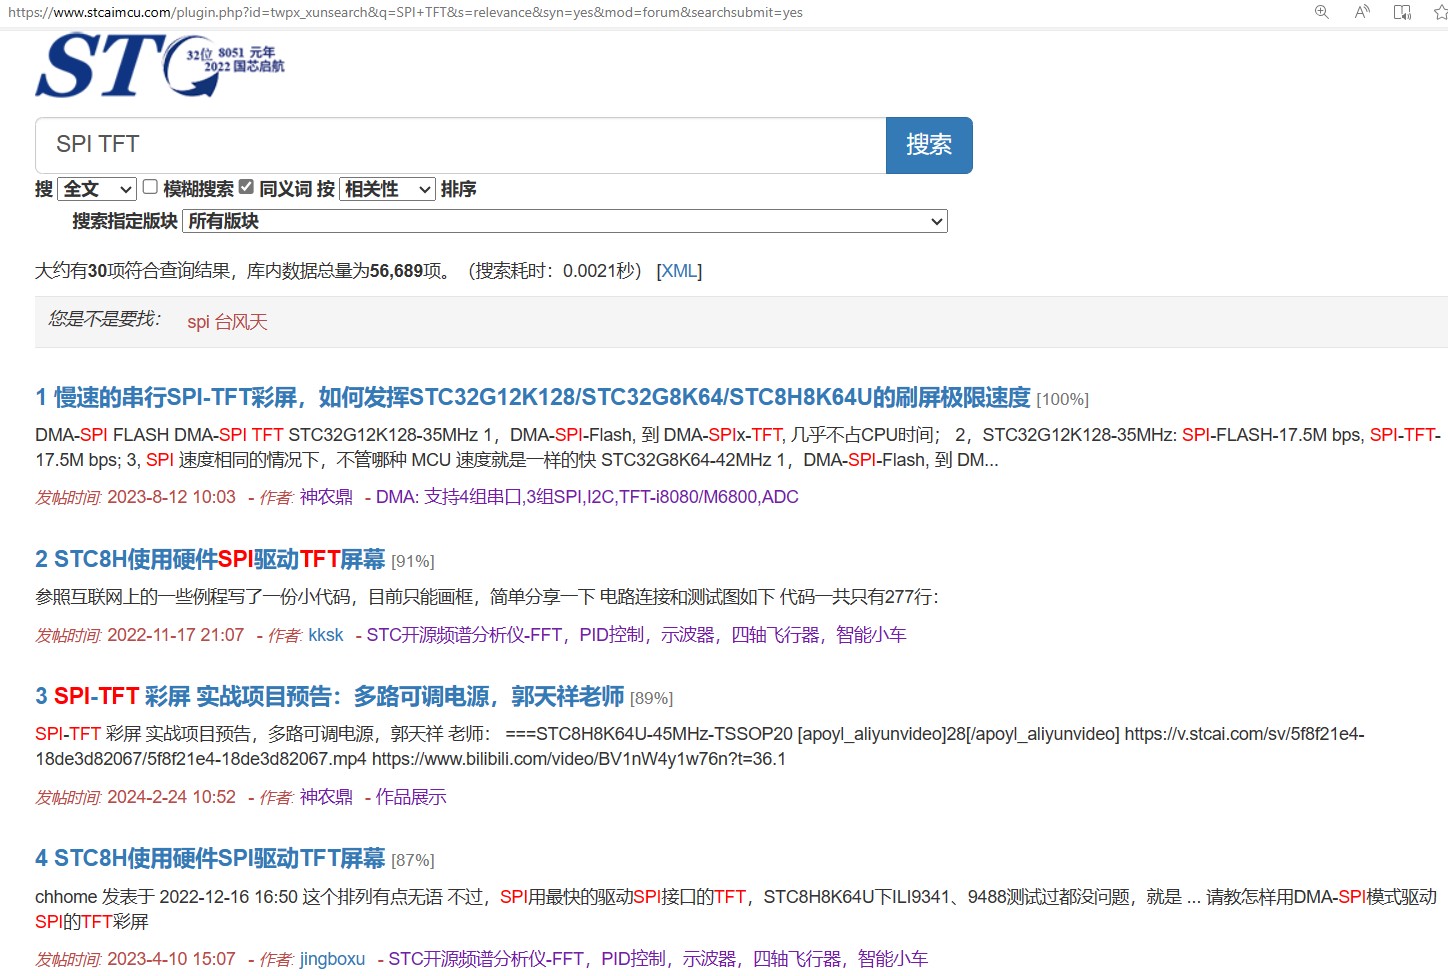Focus the SPI TFT search input
1448x976 pixels.
pyautogui.click(x=461, y=145)
